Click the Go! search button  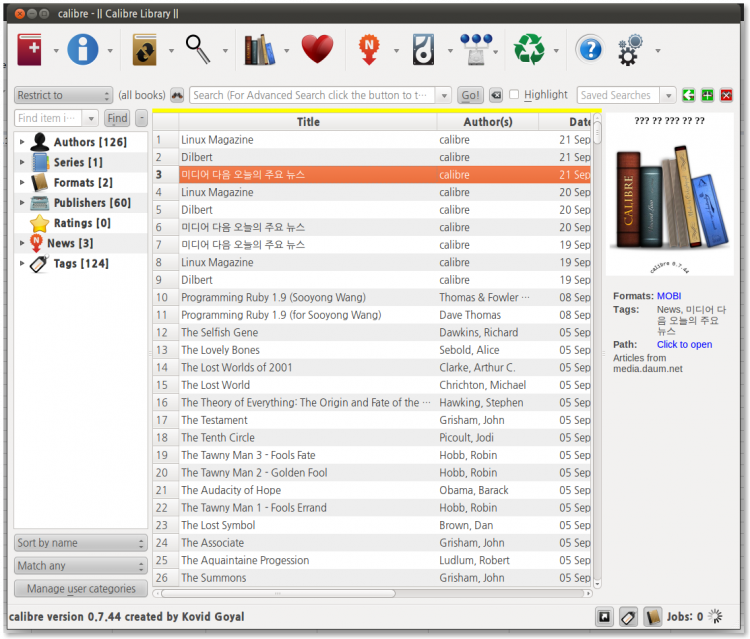pyautogui.click(x=470, y=95)
